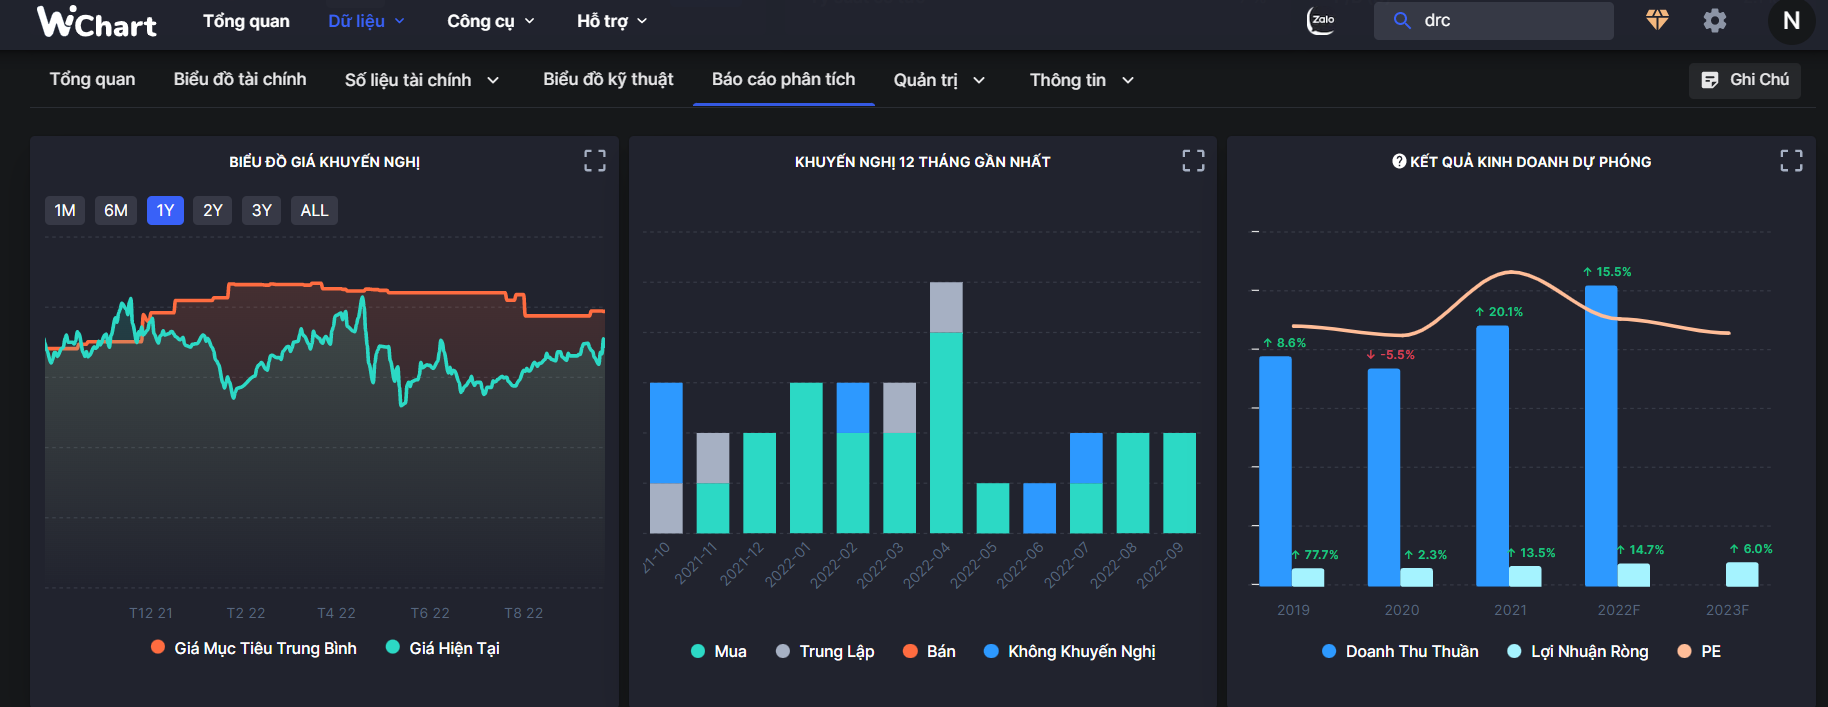Select the 6M time range button
The width and height of the screenshot is (1828, 707).
(x=116, y=210)
